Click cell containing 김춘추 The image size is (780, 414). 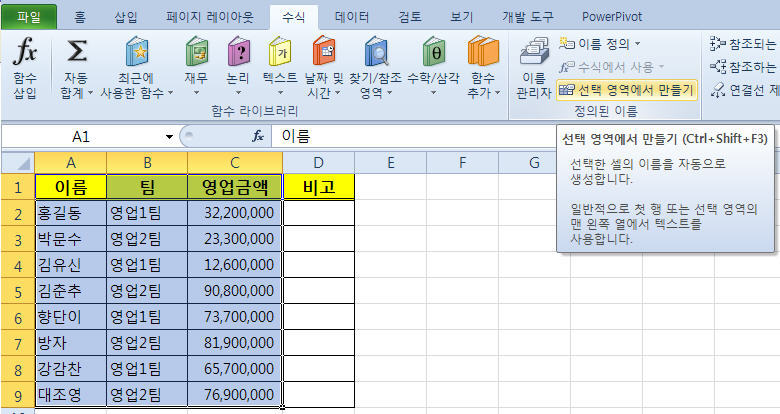[x=71, y=291]
